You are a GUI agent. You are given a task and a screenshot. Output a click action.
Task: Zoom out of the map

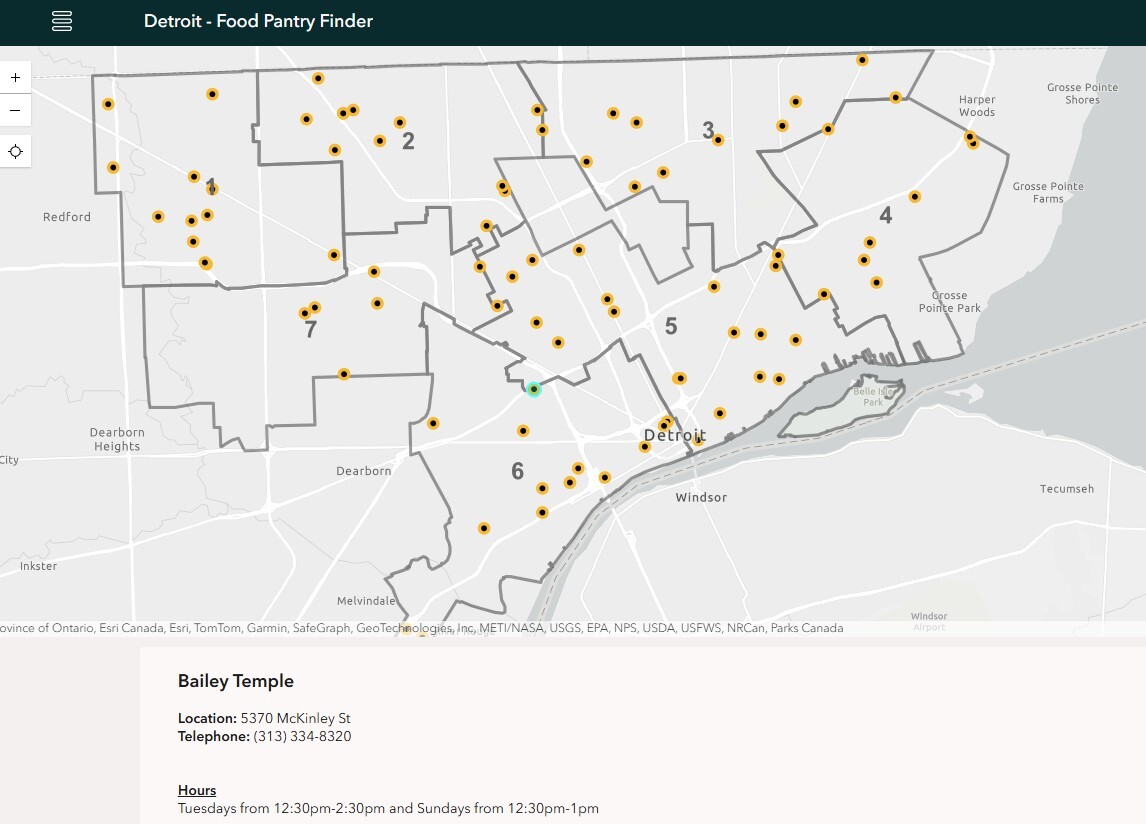[15, 110]
